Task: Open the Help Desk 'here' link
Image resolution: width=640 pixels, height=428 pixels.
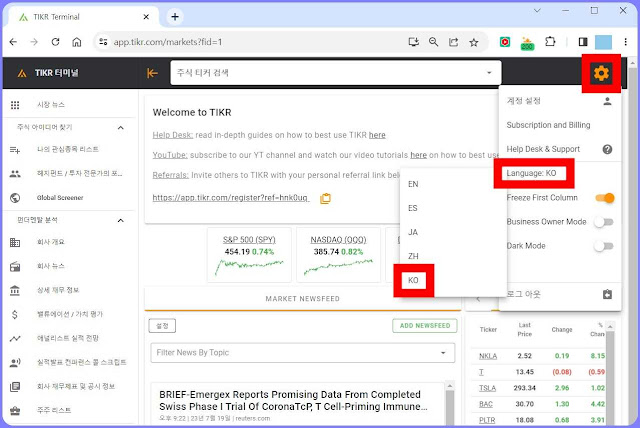Action: 377,135
